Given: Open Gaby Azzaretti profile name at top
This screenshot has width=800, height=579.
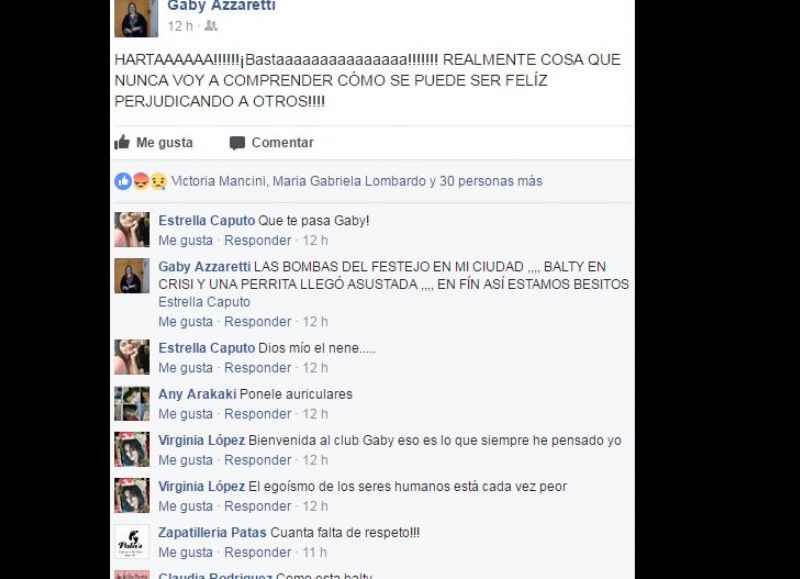Looking at the screenshot, I should click(221, 6).
